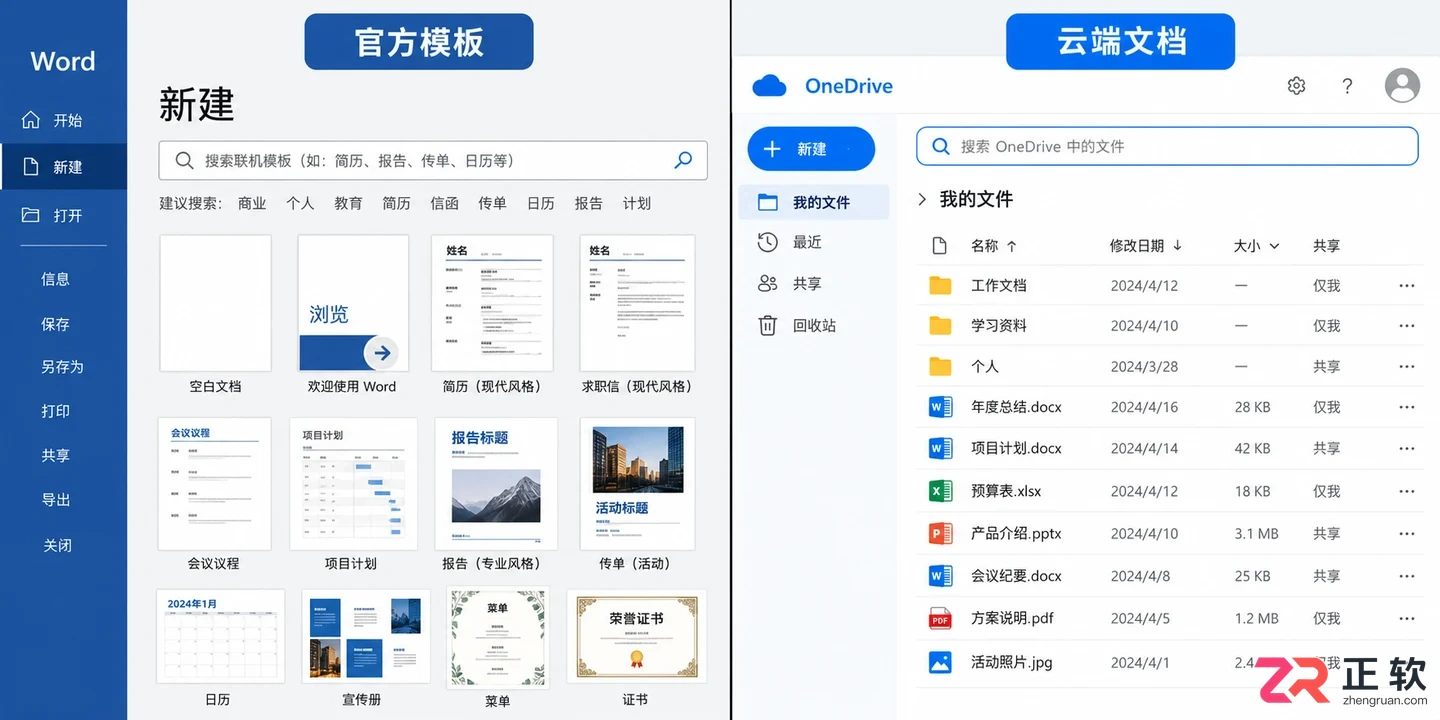Select the 证书 template thumbnail
The image size is (1440, 720).
636,636
